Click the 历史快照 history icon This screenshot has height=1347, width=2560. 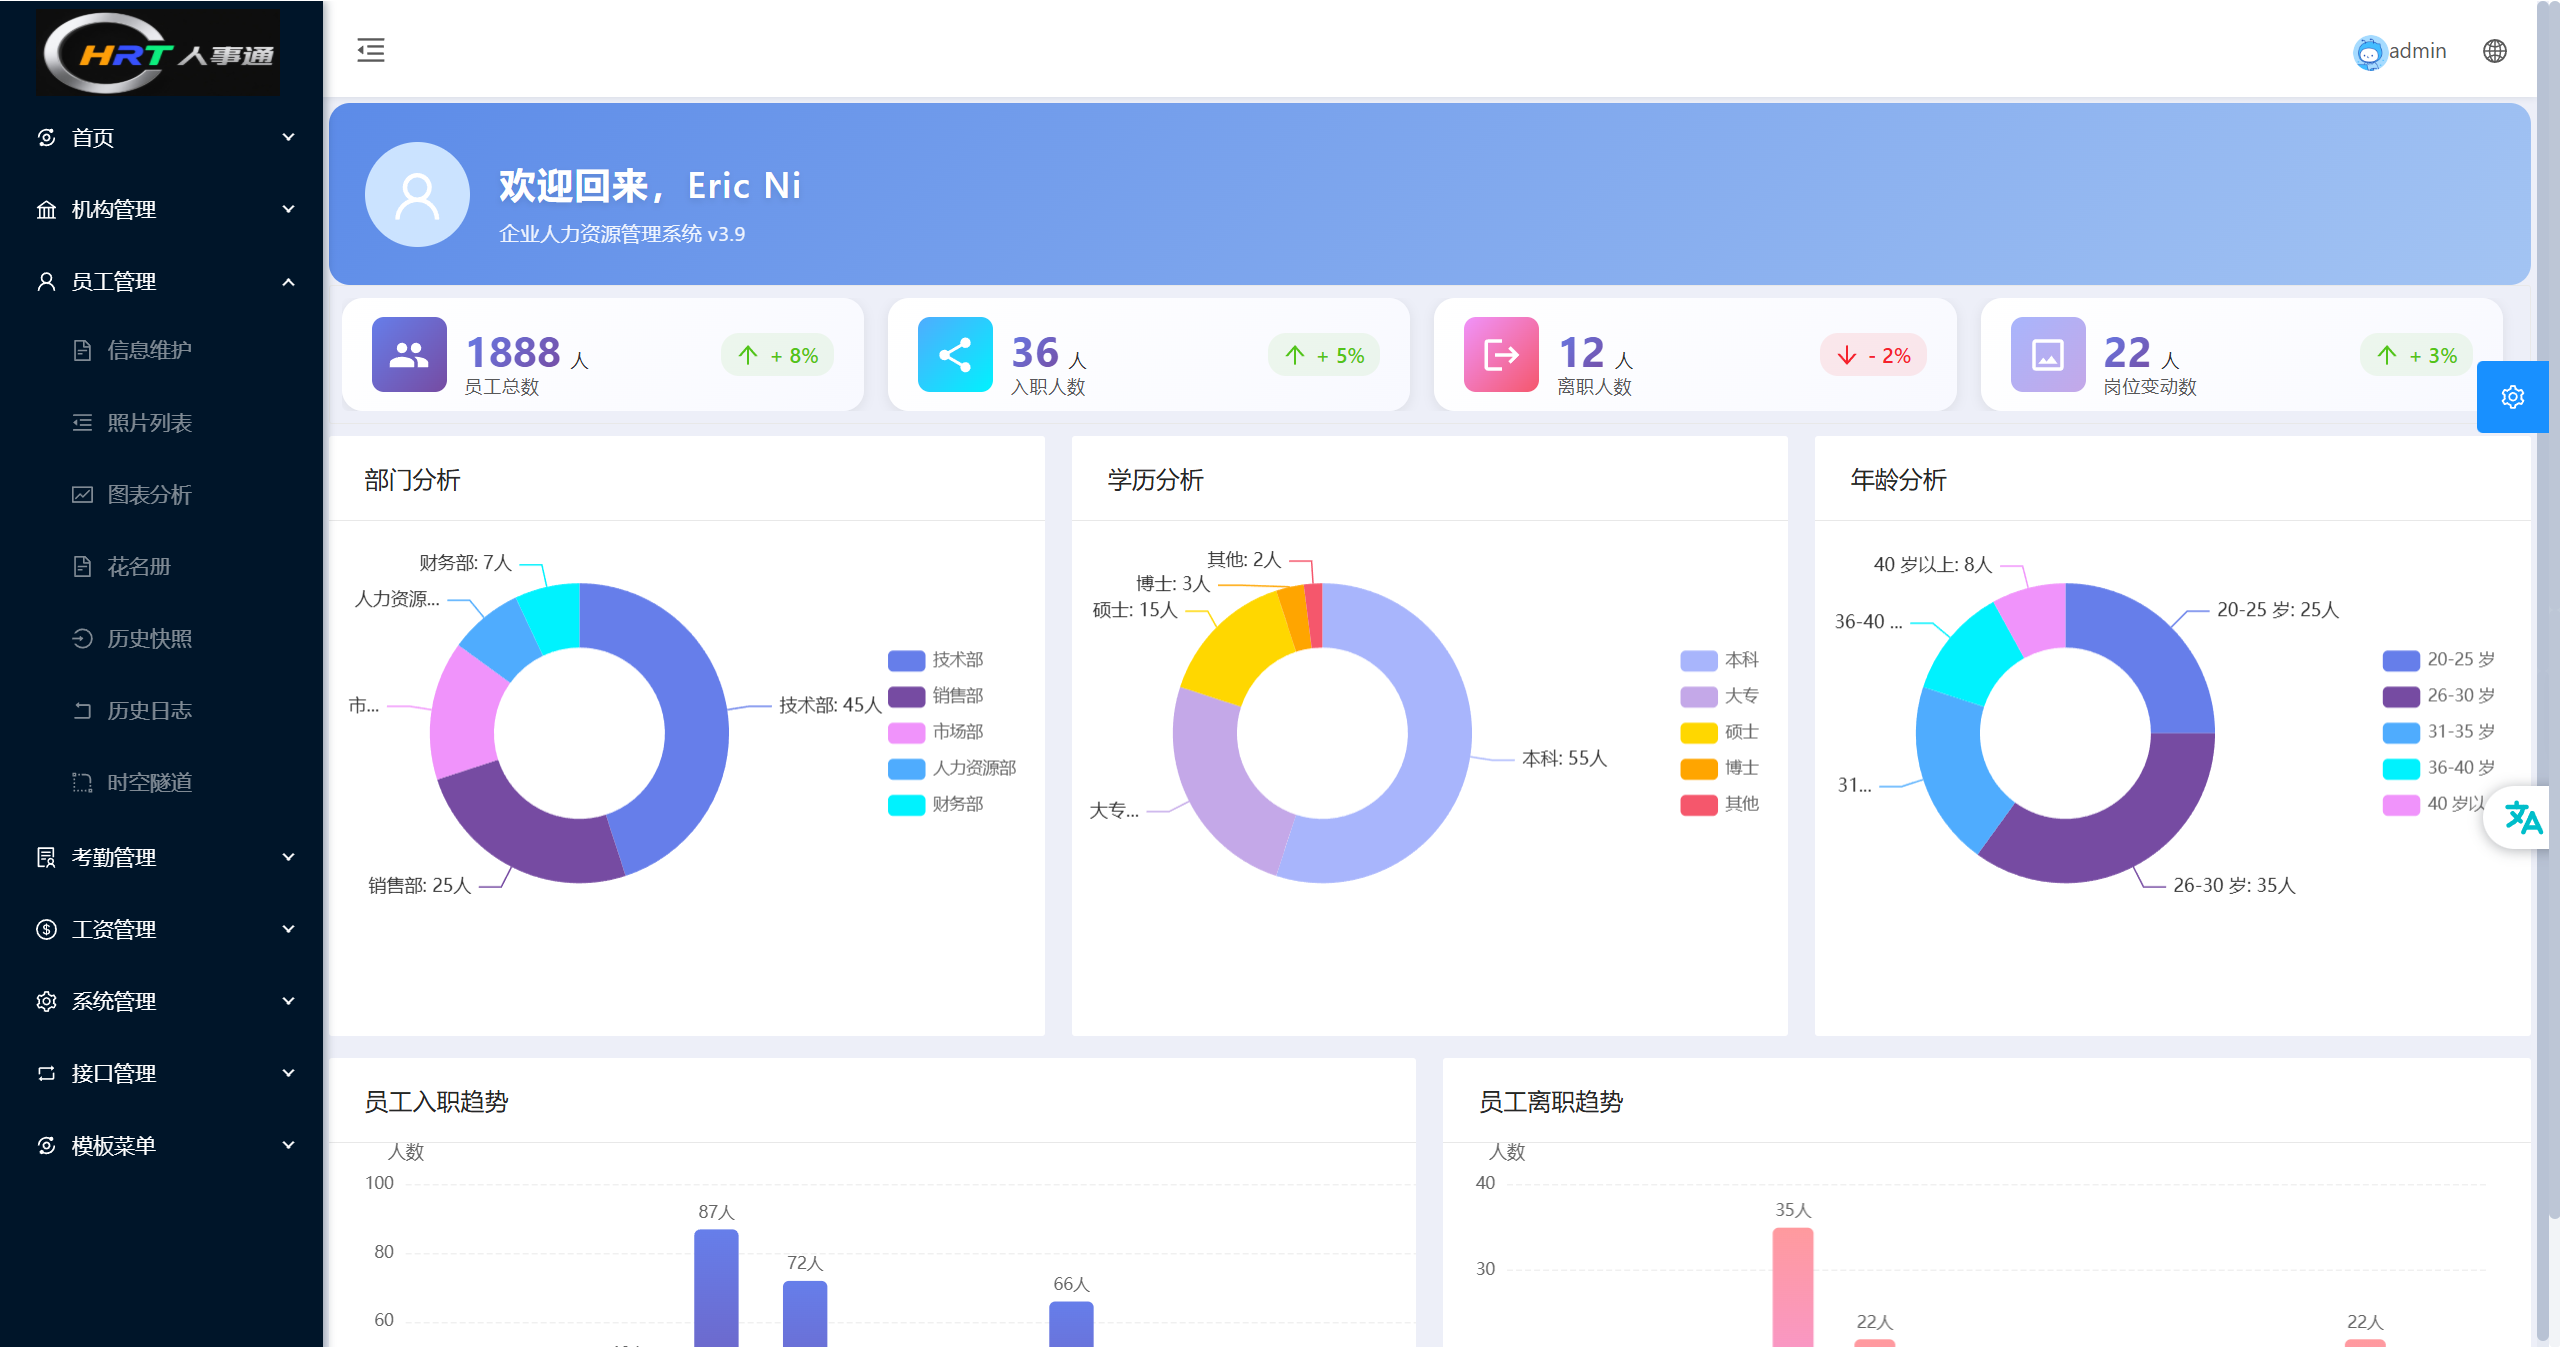(82, 638)
